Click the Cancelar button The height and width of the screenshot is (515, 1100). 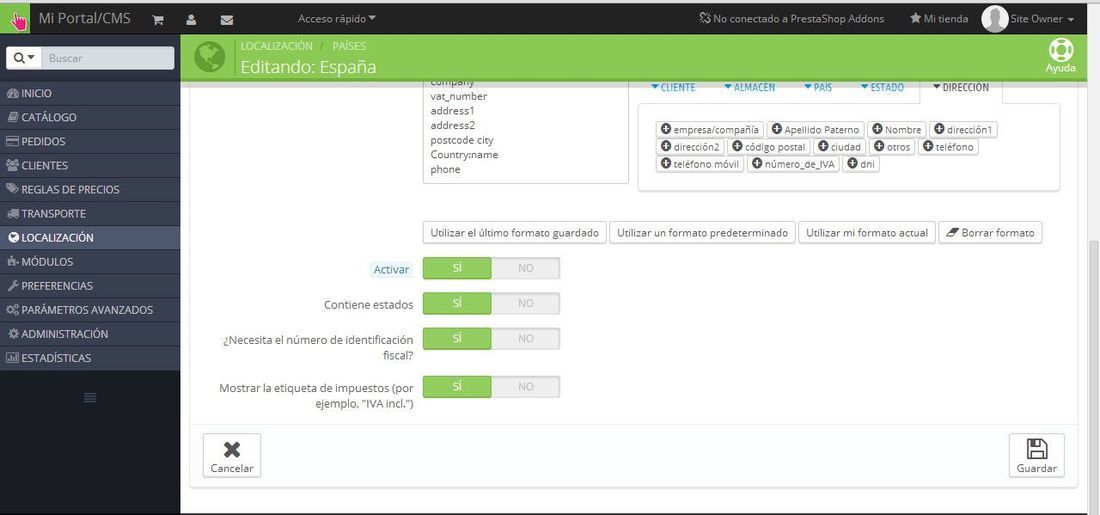pos(232,455)
